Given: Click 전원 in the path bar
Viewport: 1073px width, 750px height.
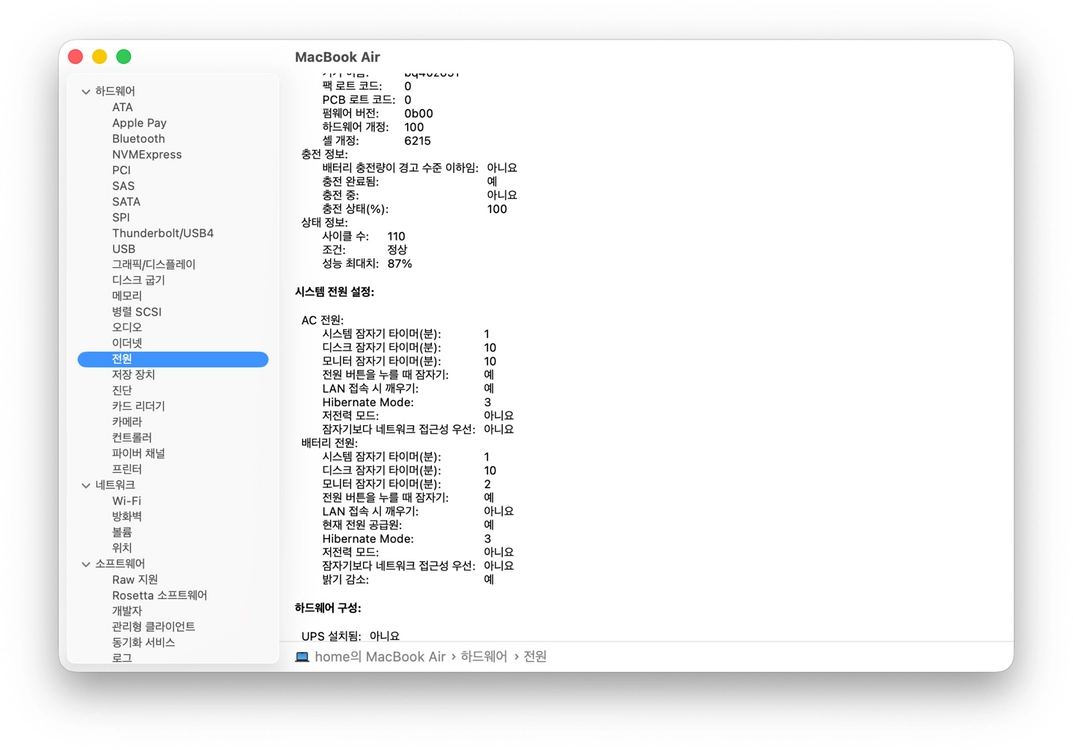Looking at the screenshot, I should tap(535, 658).
